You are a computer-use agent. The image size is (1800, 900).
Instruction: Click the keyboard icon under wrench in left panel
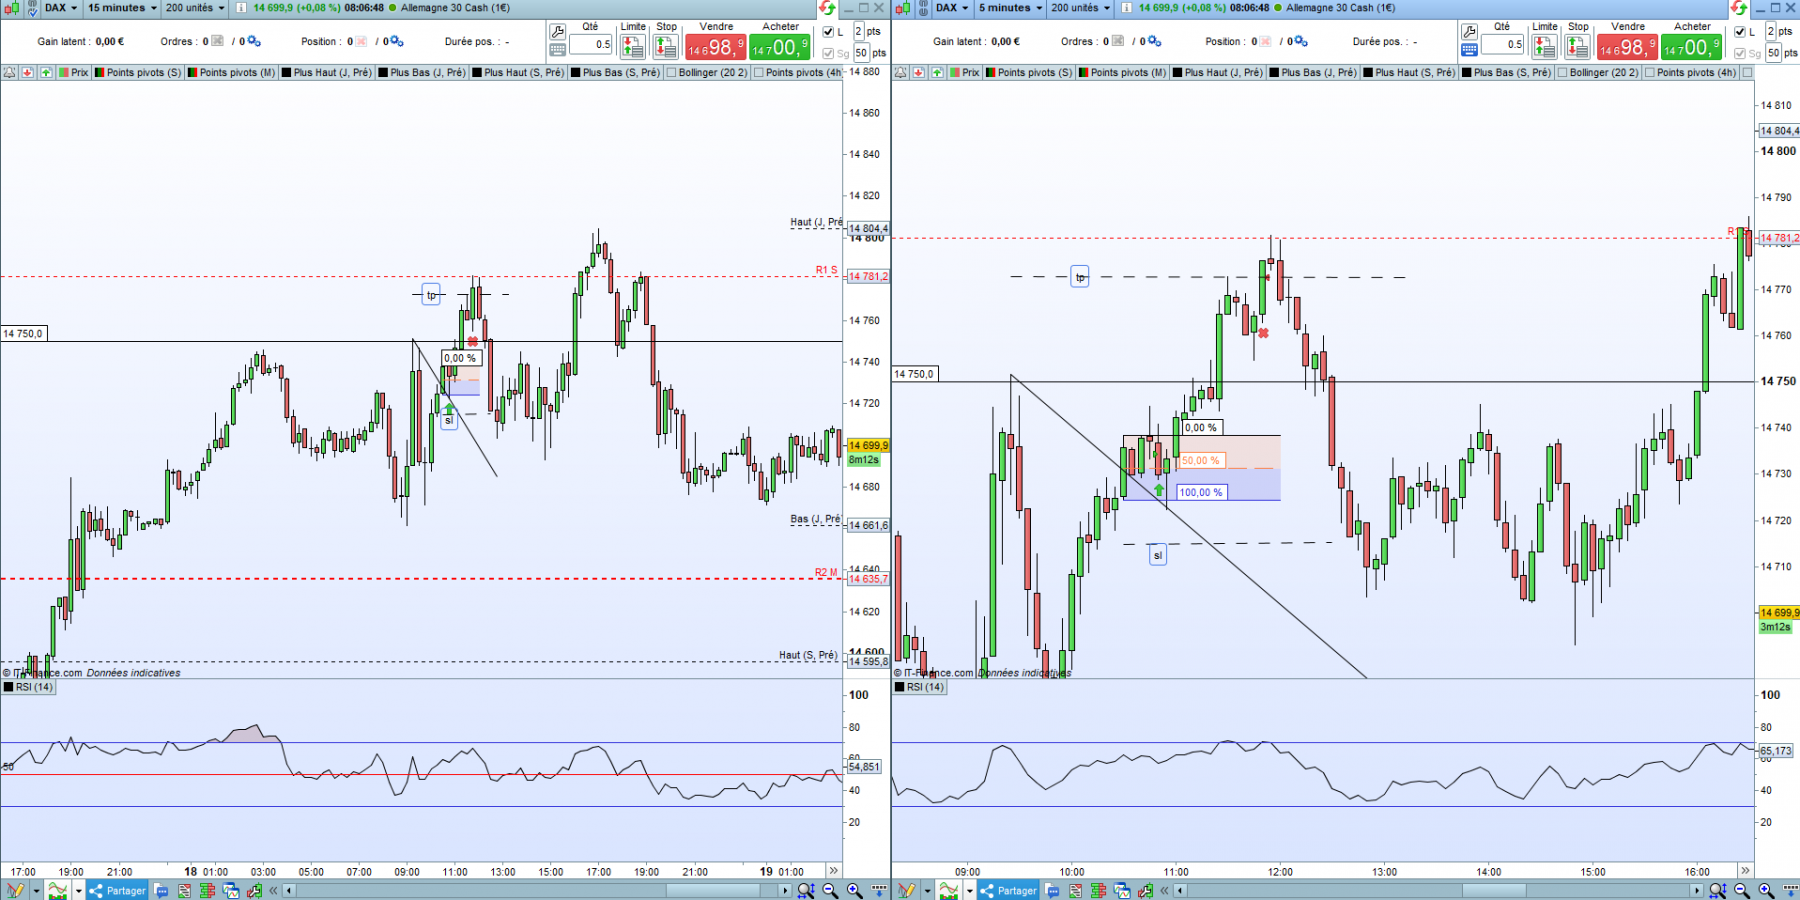[x=558, y=49]
